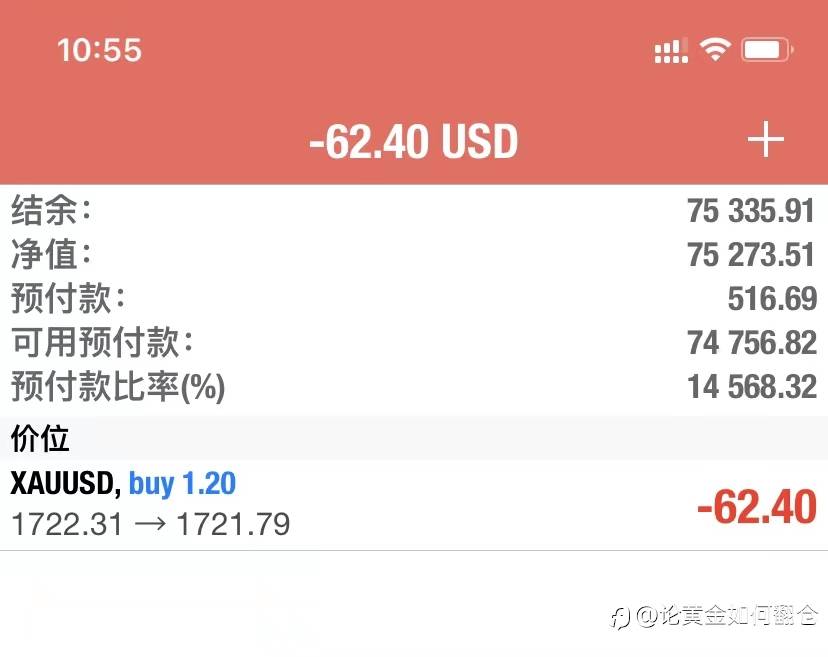Tap the plus icon to add new order
Image resolution: width=828 pixels, height=657 pixels.
pos(766,141)
